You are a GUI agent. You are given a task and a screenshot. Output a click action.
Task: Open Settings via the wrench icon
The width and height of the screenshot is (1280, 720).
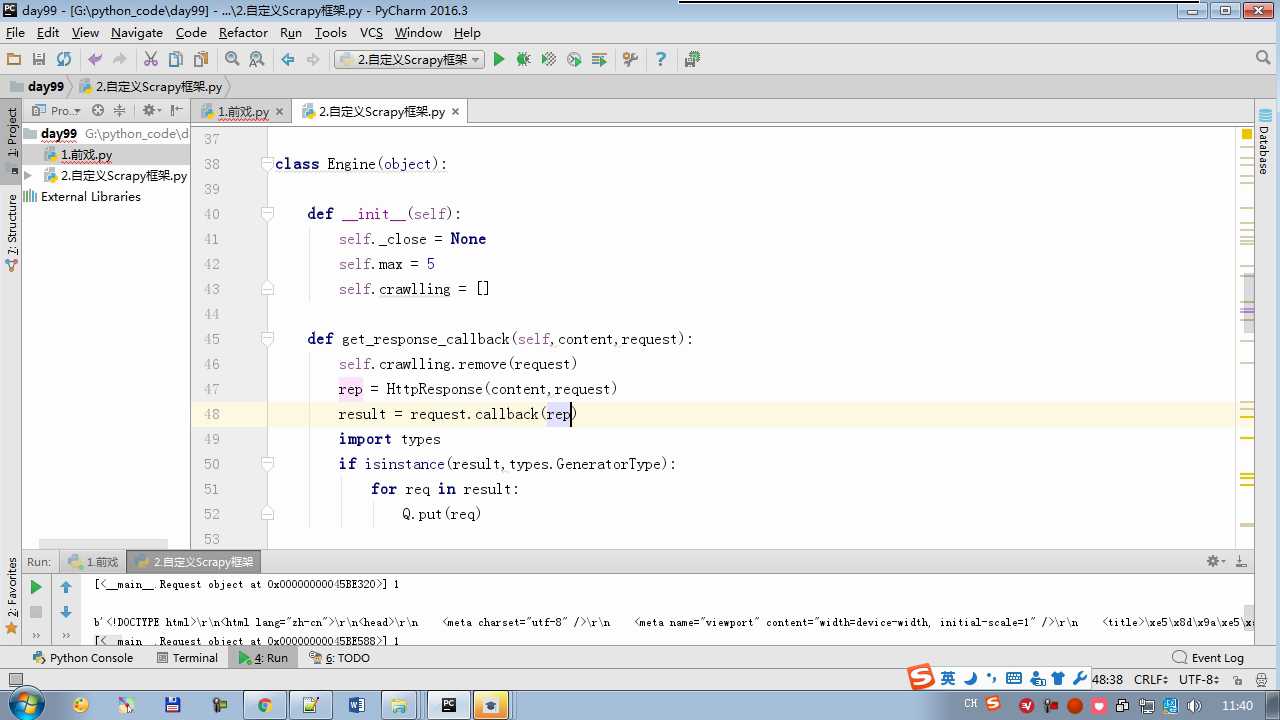point(630,60)
